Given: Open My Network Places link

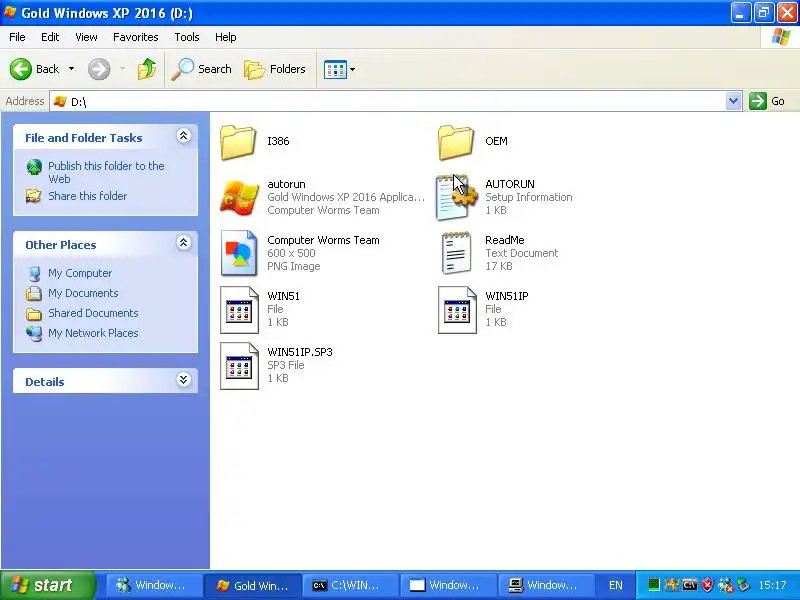Looking at the screenshot, I should [x=93, y=333].
